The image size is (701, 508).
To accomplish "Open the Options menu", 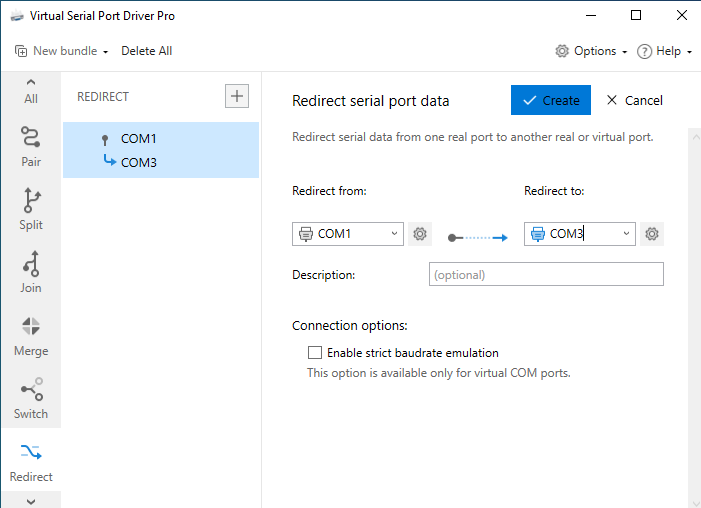I will pos(591,51).
